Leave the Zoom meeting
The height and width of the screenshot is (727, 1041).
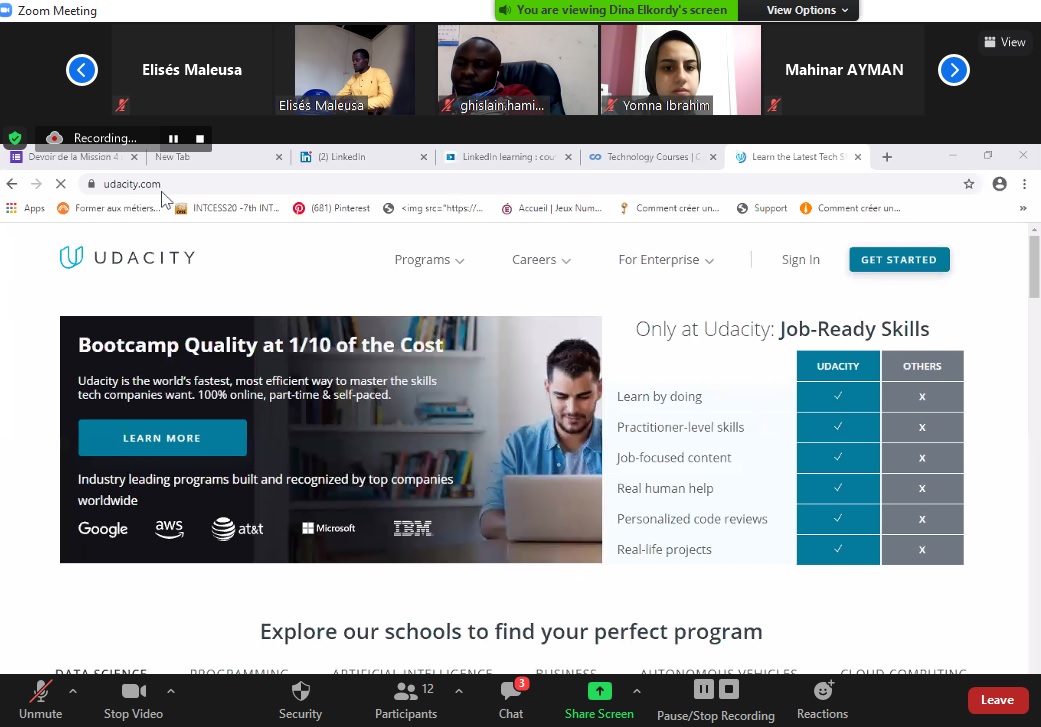pos(997,700)
